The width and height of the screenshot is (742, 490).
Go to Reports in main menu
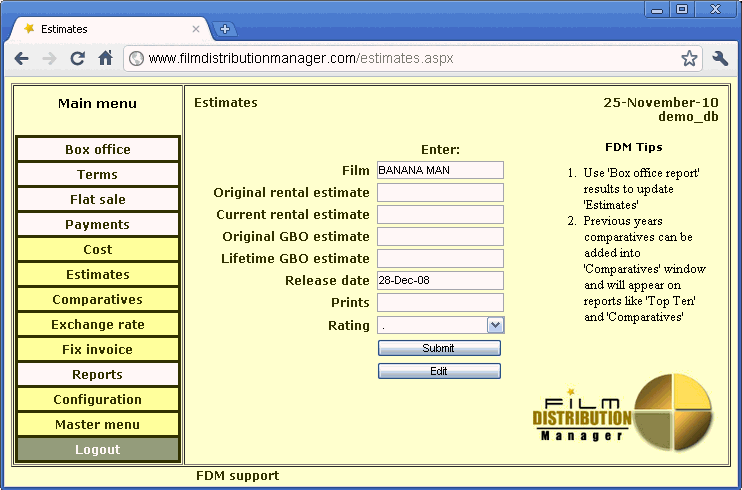[x=98, y=375]
